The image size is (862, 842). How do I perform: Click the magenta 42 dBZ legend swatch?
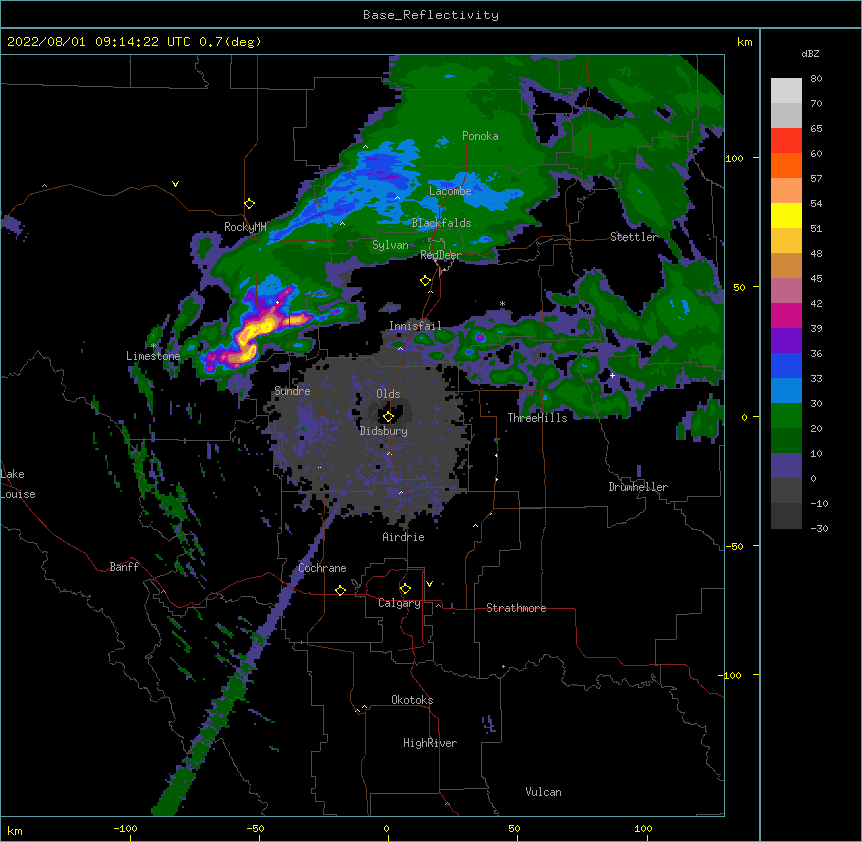pos(786,315)
